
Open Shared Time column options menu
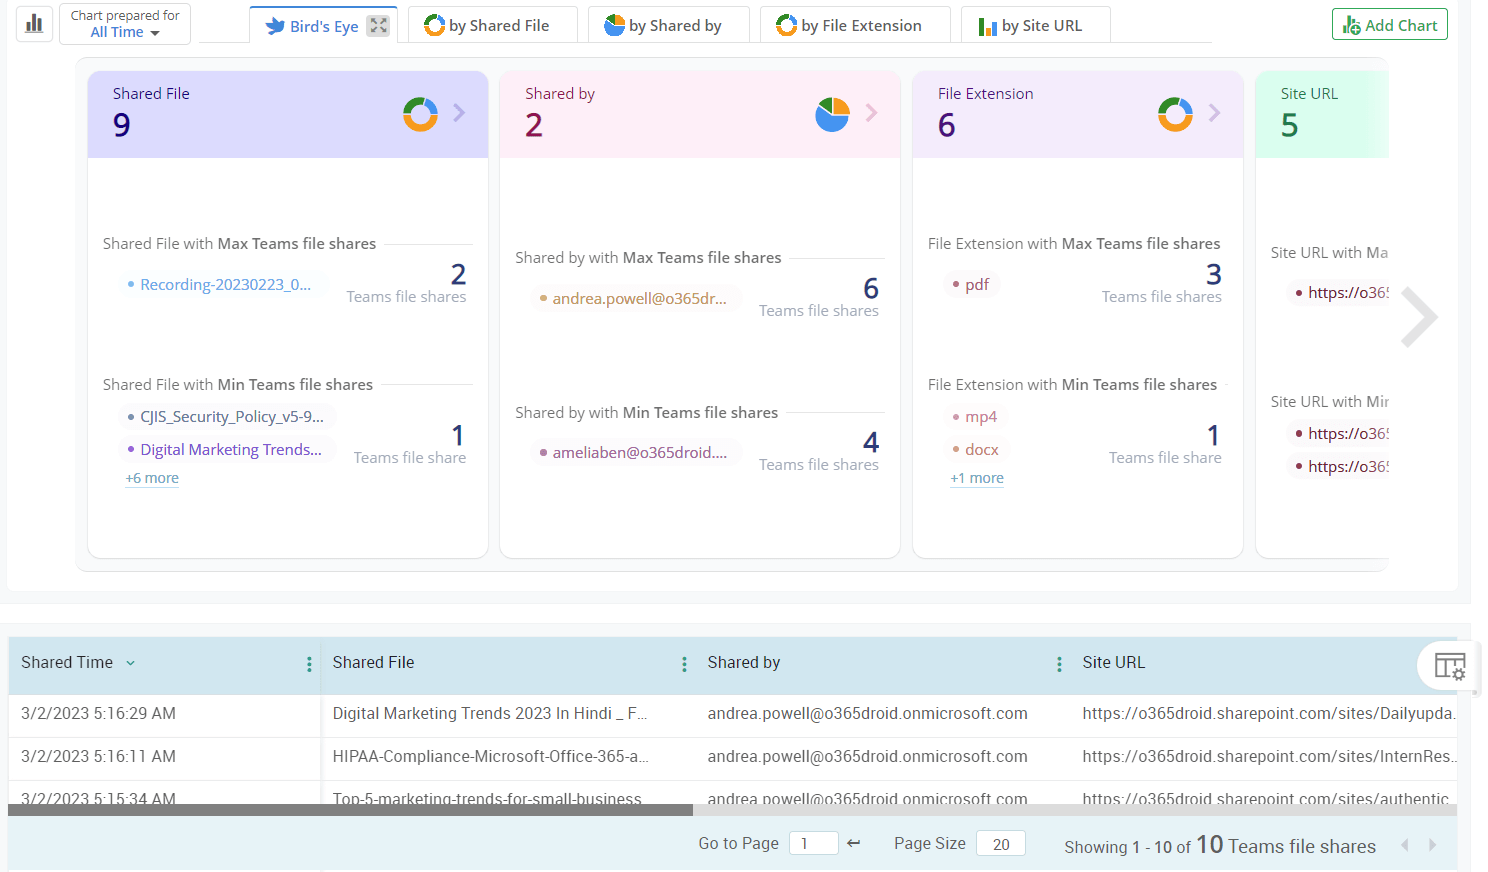pyautogui.click(x=309, y=664)
